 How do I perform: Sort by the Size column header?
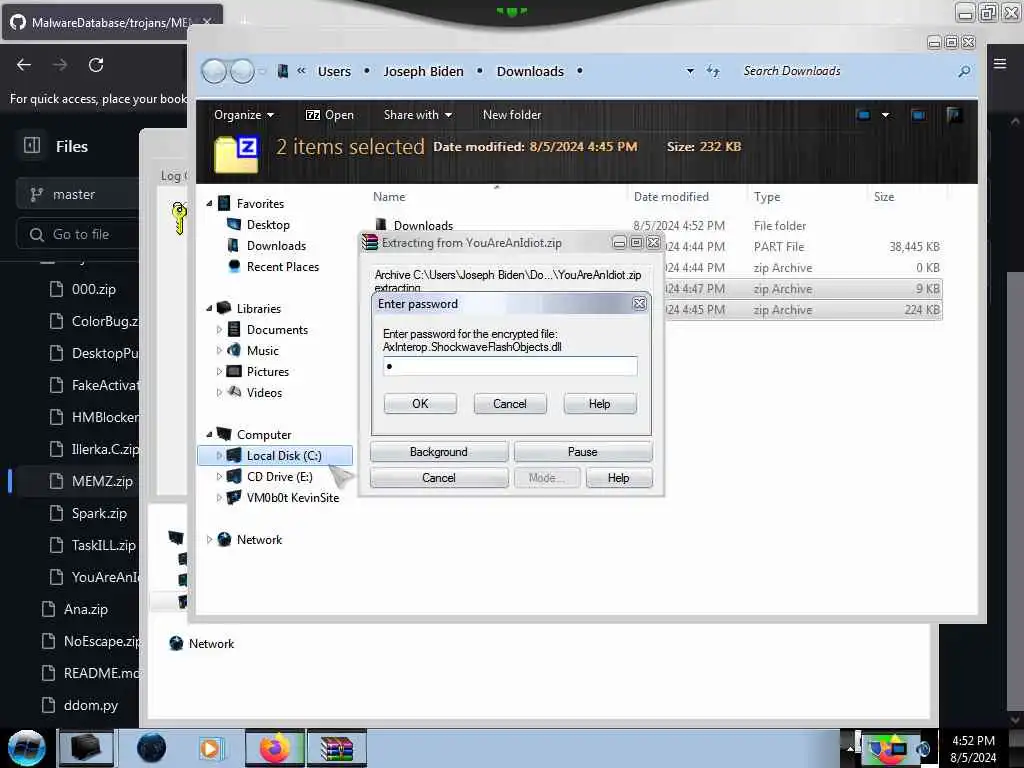[x=884, y=197]
